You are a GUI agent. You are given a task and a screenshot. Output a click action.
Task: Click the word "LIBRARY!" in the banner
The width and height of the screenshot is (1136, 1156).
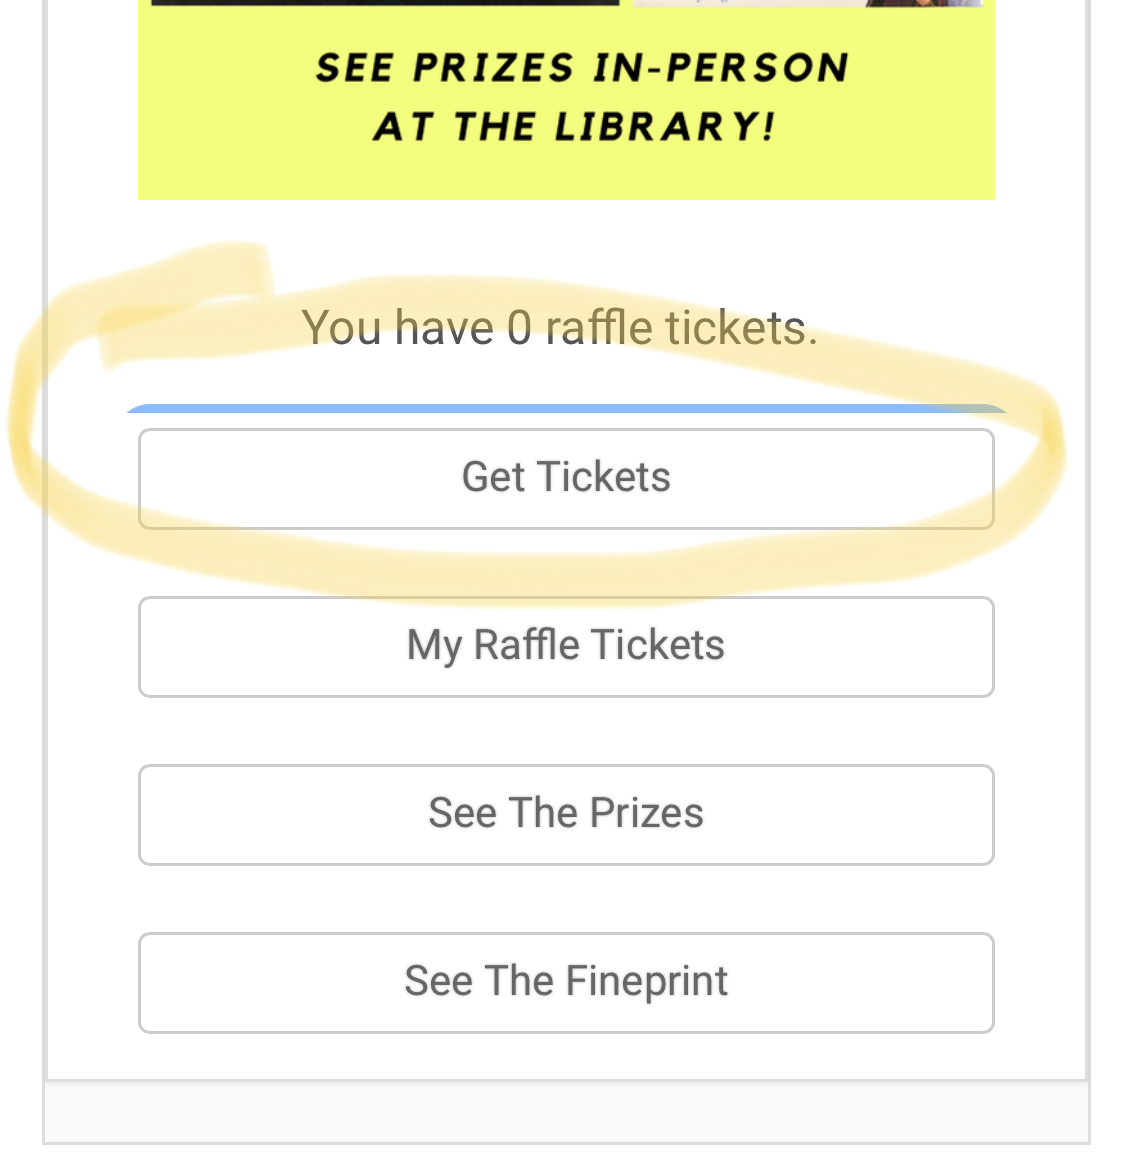(665, 127)
